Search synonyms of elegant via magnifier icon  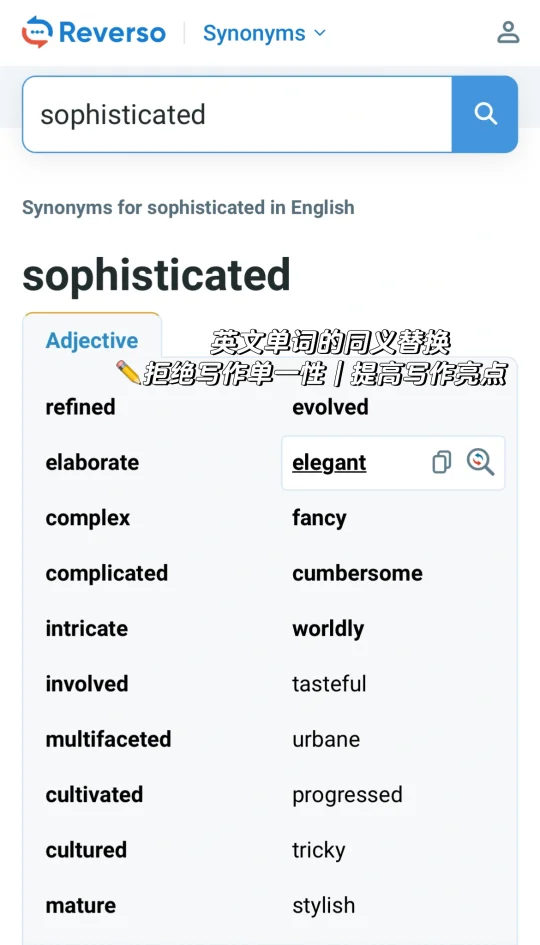tap(480, 462)
